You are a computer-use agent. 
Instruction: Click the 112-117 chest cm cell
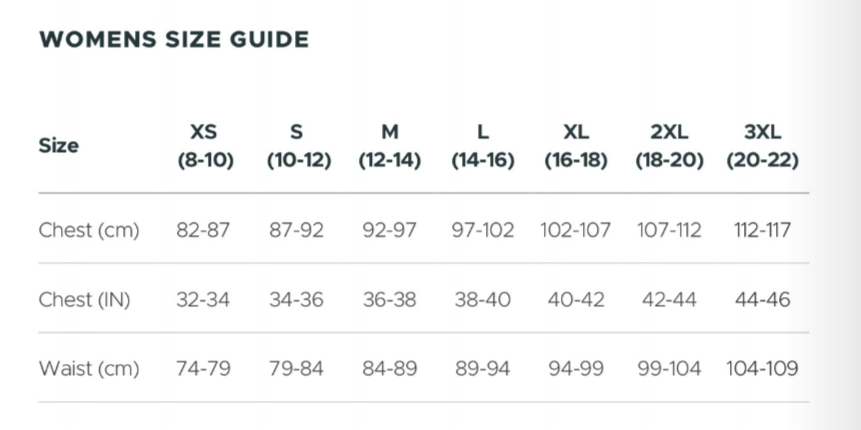coord(762,230)
